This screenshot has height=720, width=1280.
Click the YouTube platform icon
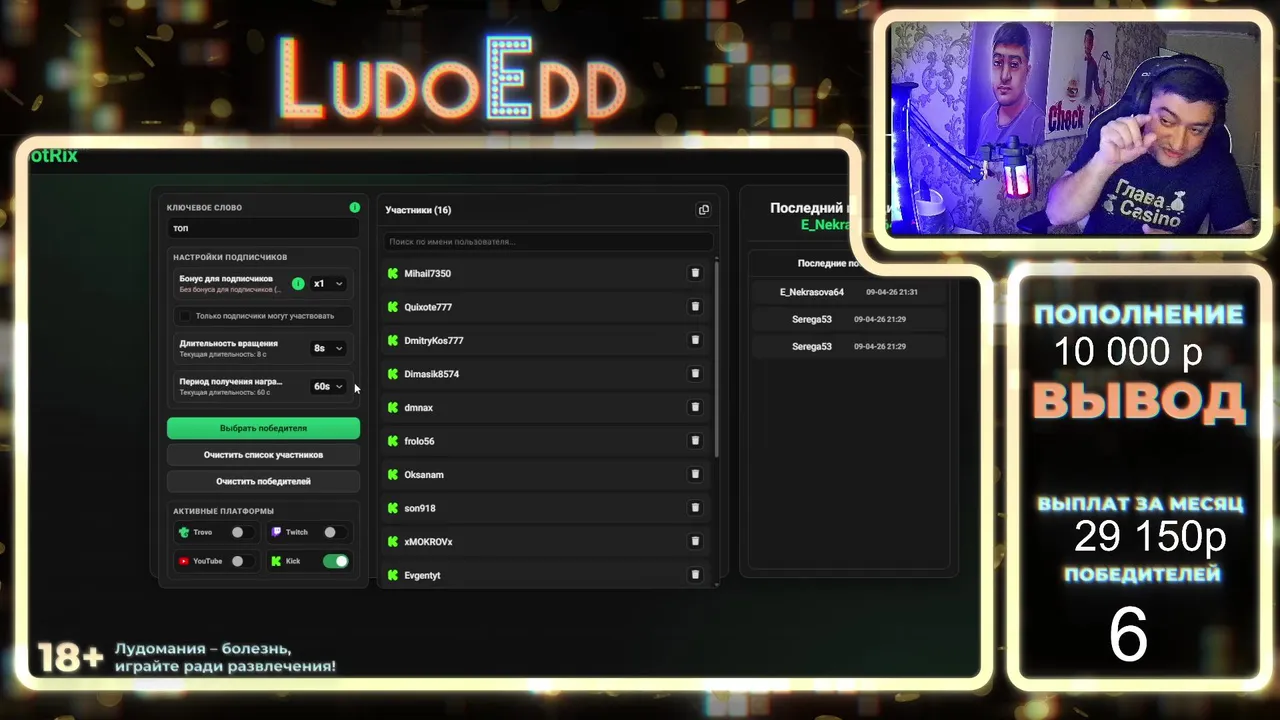184,561
